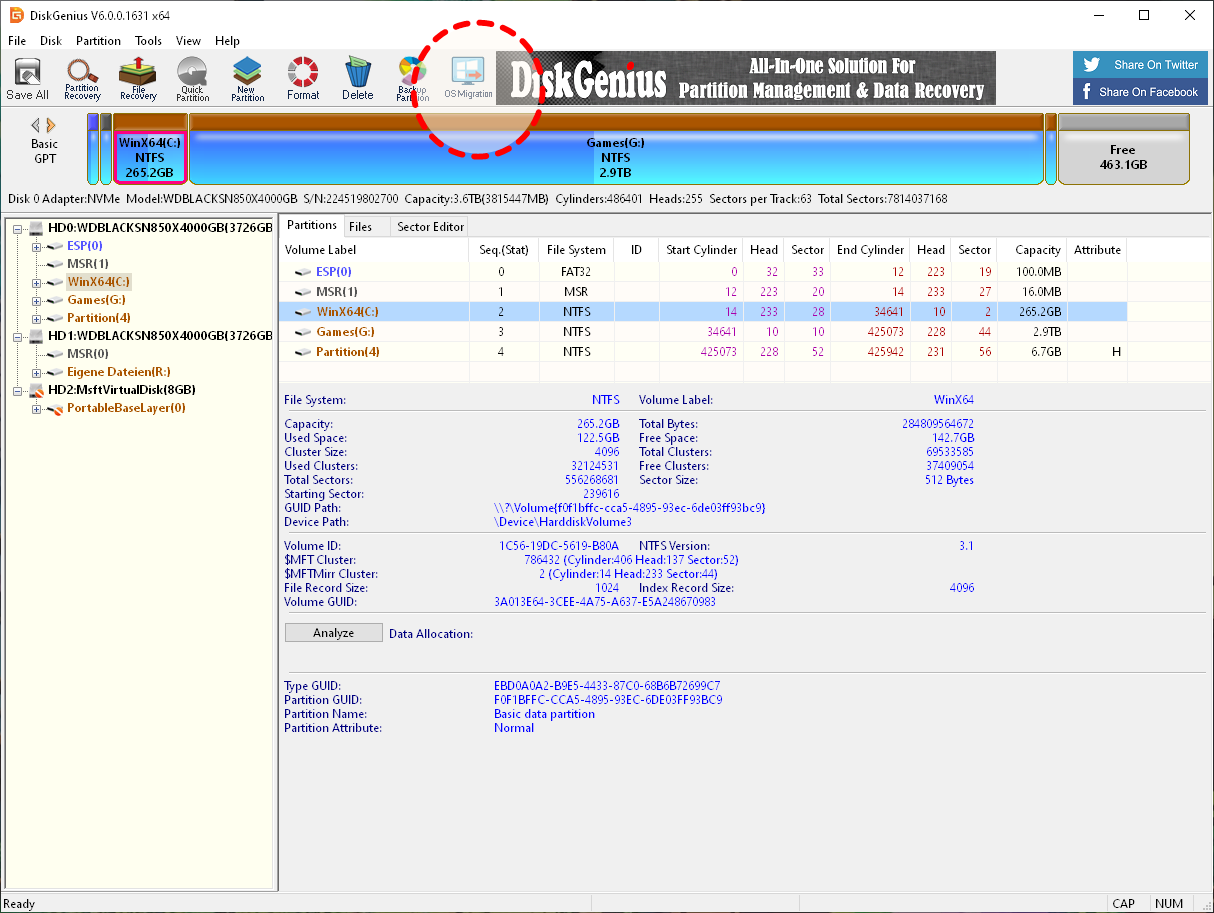This screenshot has width=1214, height=913.
Task: Click Share On Facebook
Action: [x=1140, y=91]
